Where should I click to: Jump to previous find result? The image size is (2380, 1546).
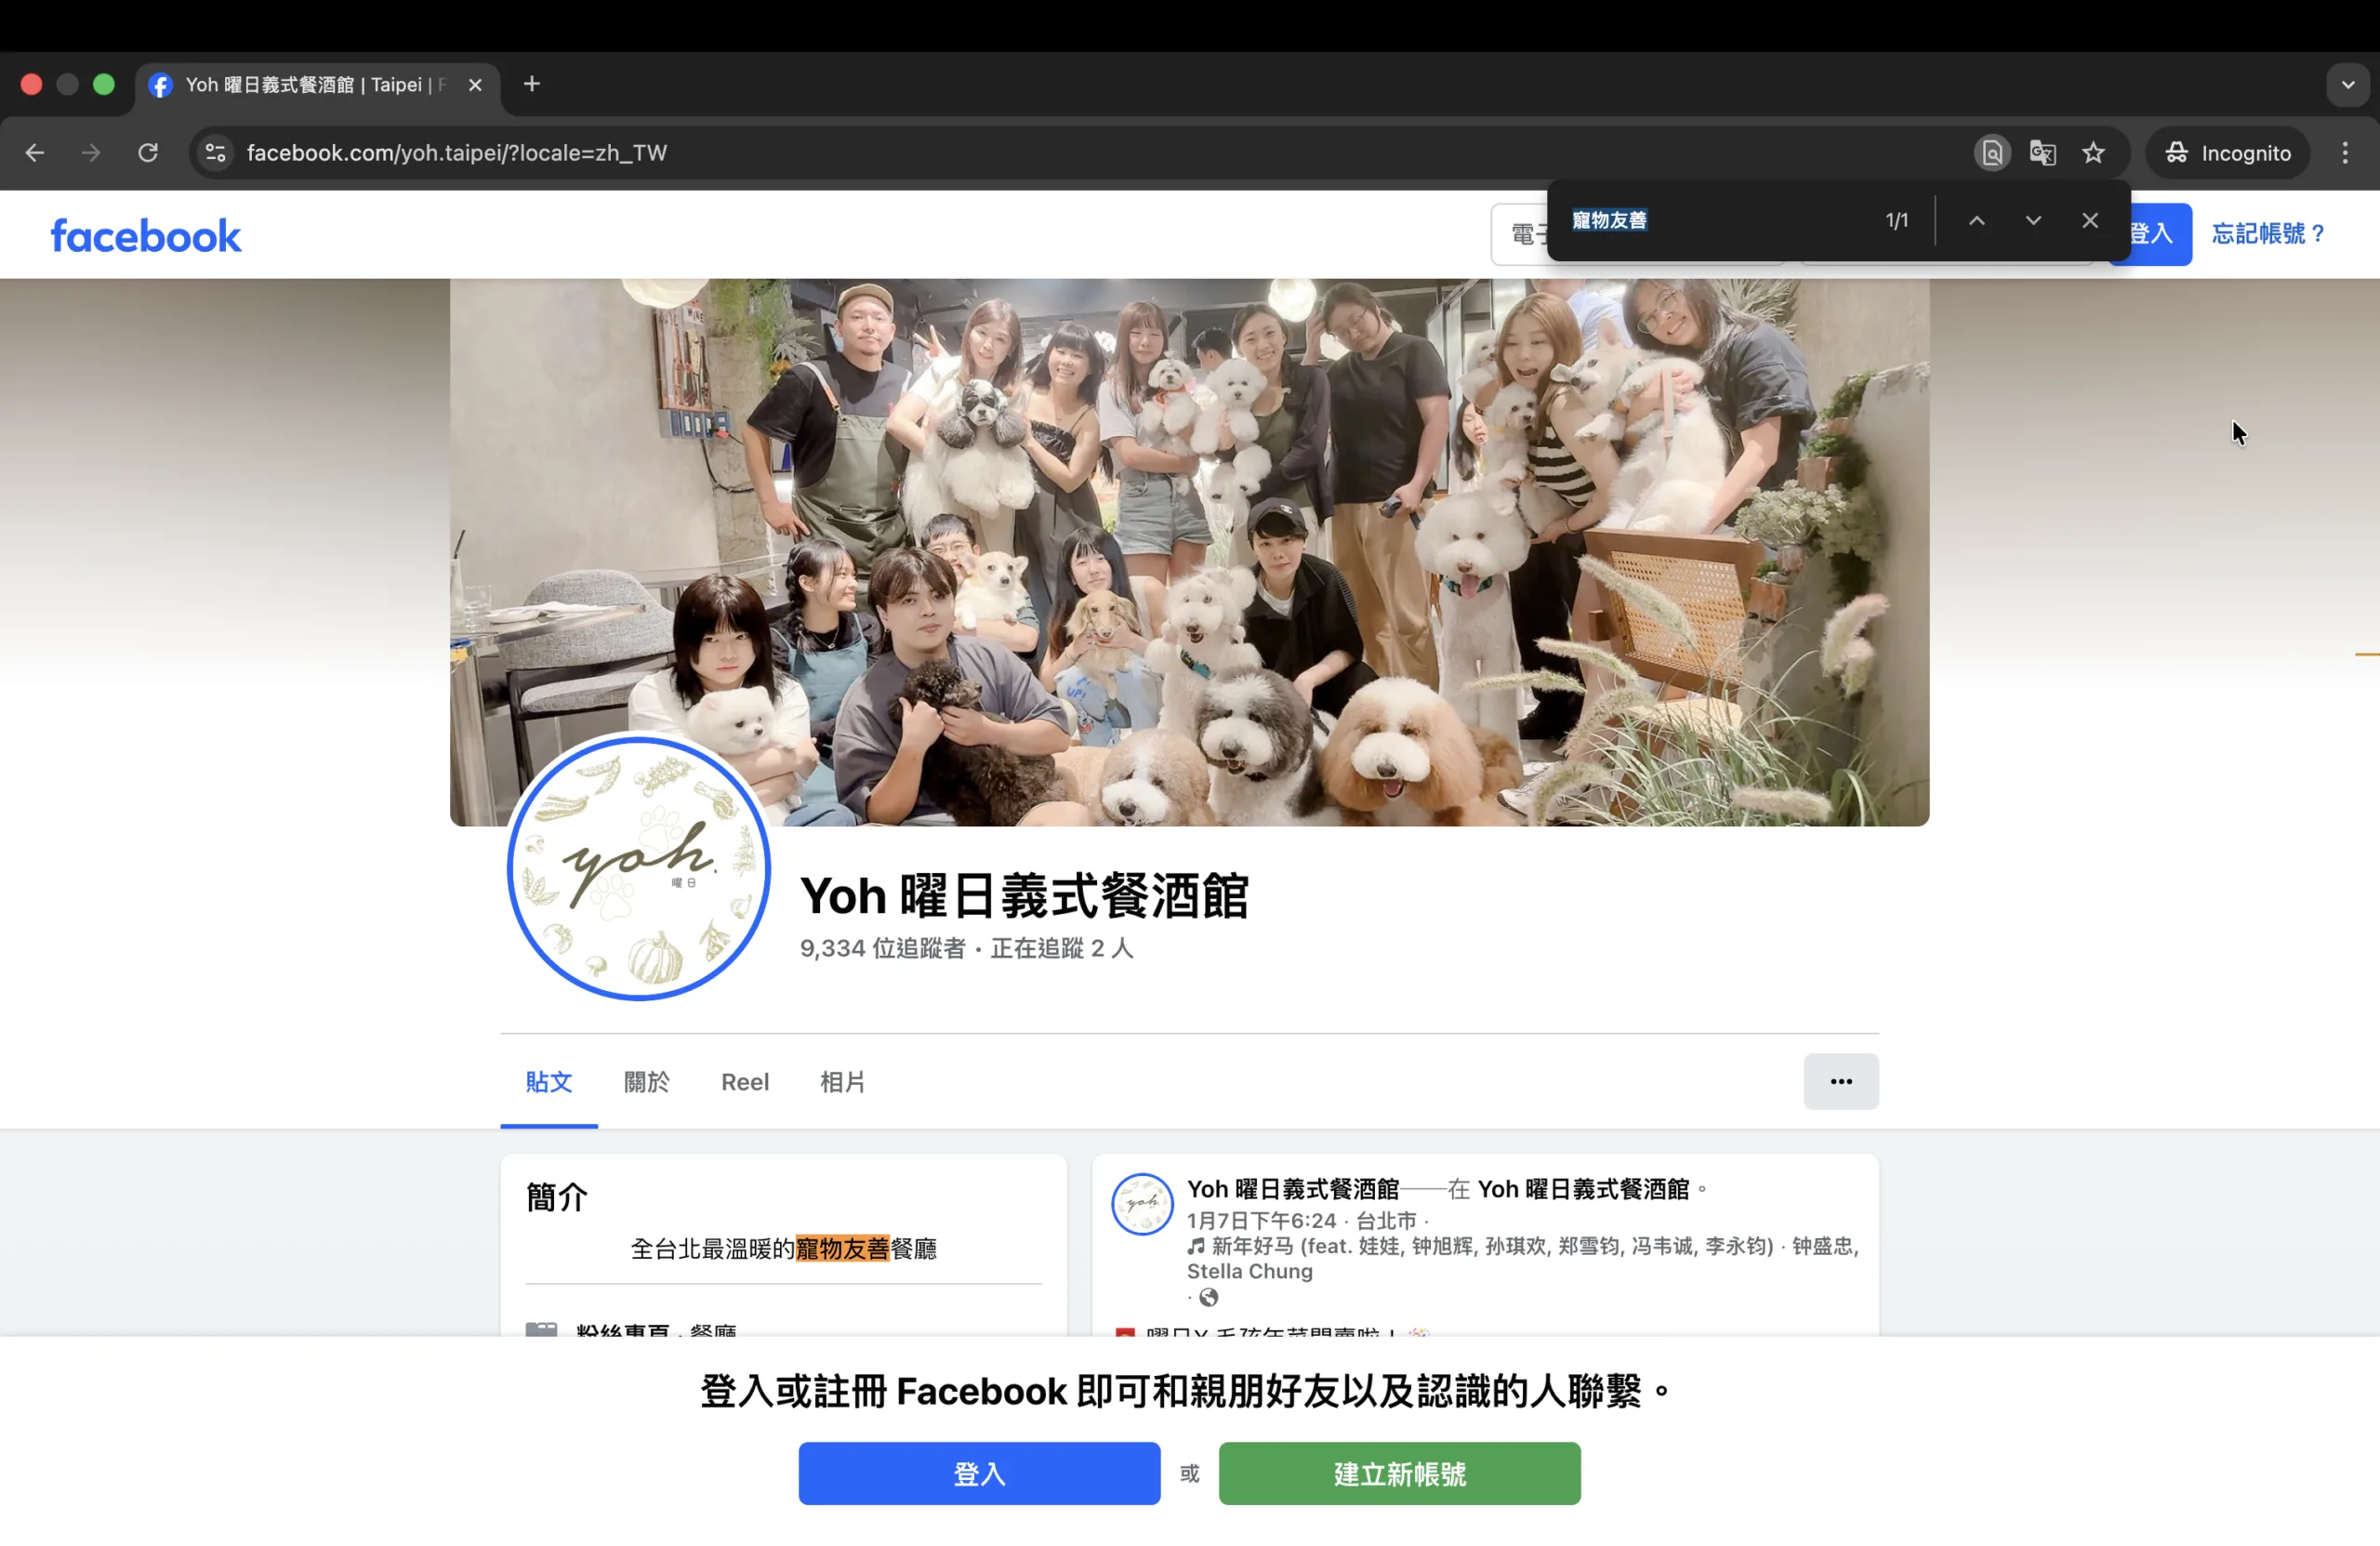pos(1976,220)
